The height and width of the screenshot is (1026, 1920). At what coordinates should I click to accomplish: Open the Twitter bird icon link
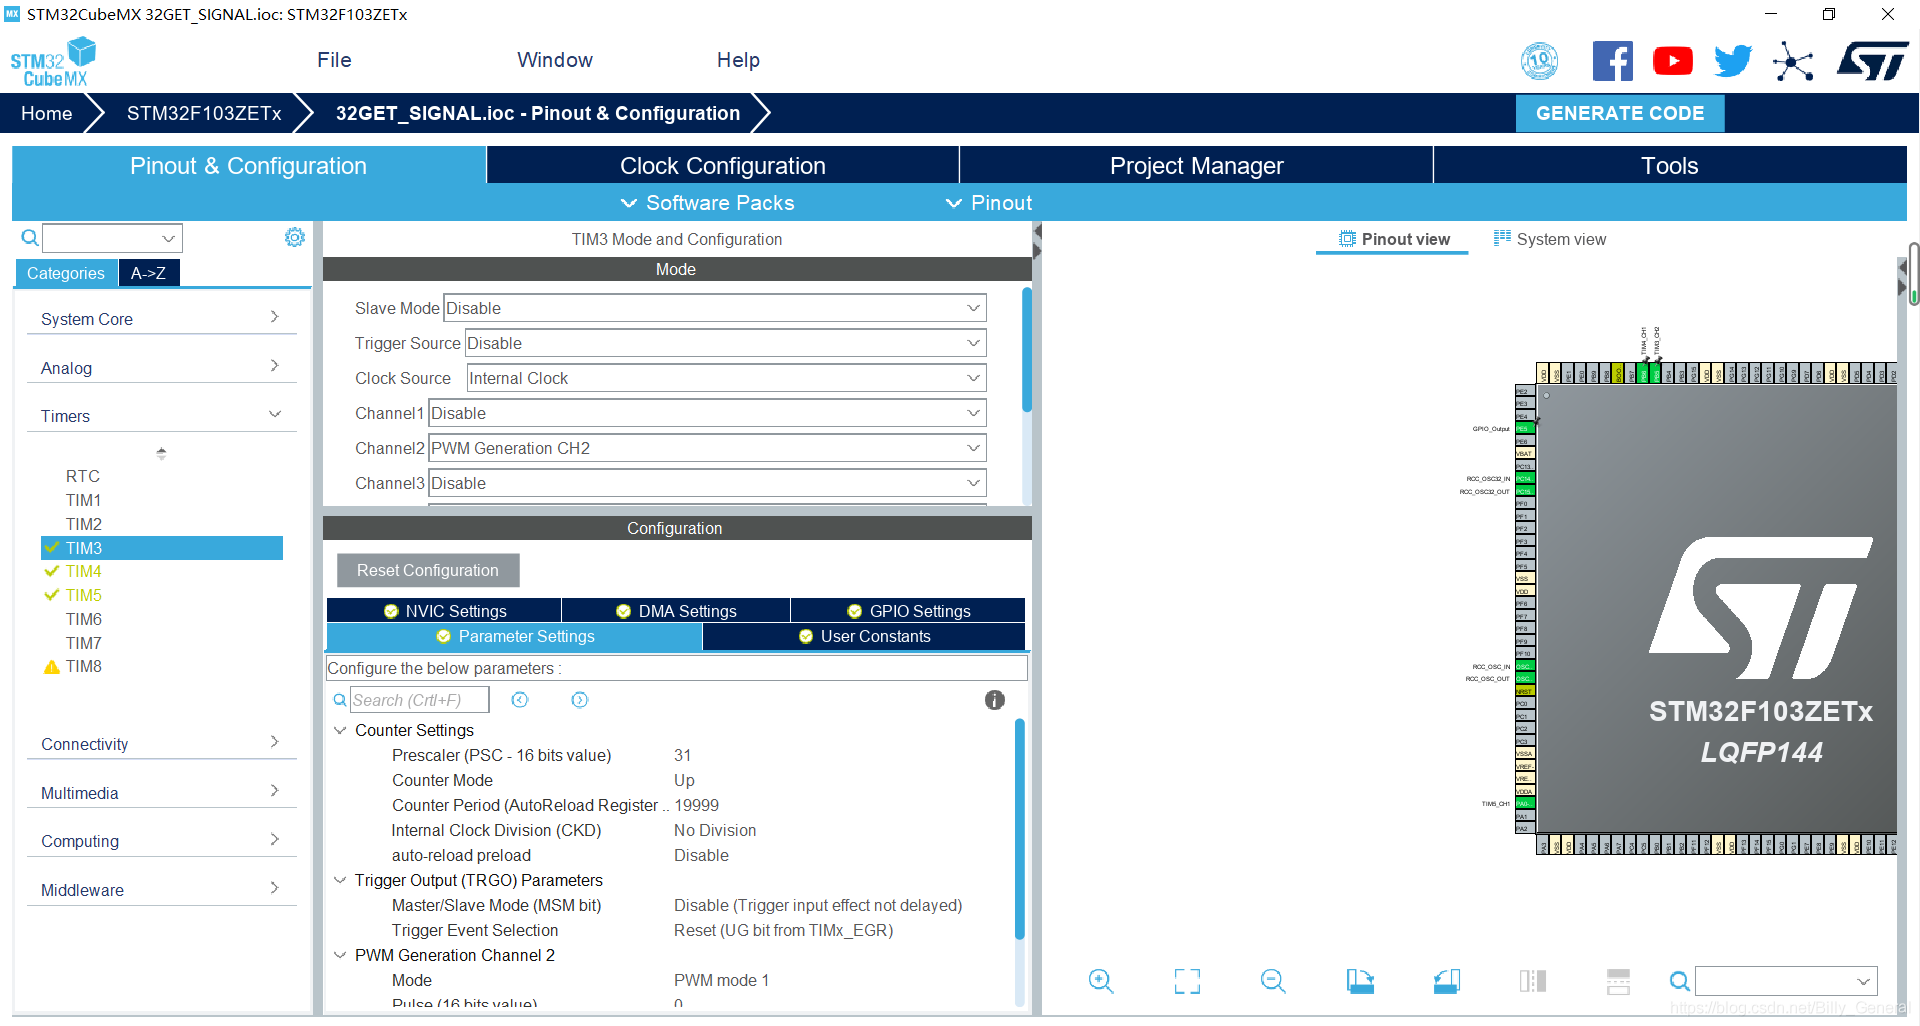1733,61
